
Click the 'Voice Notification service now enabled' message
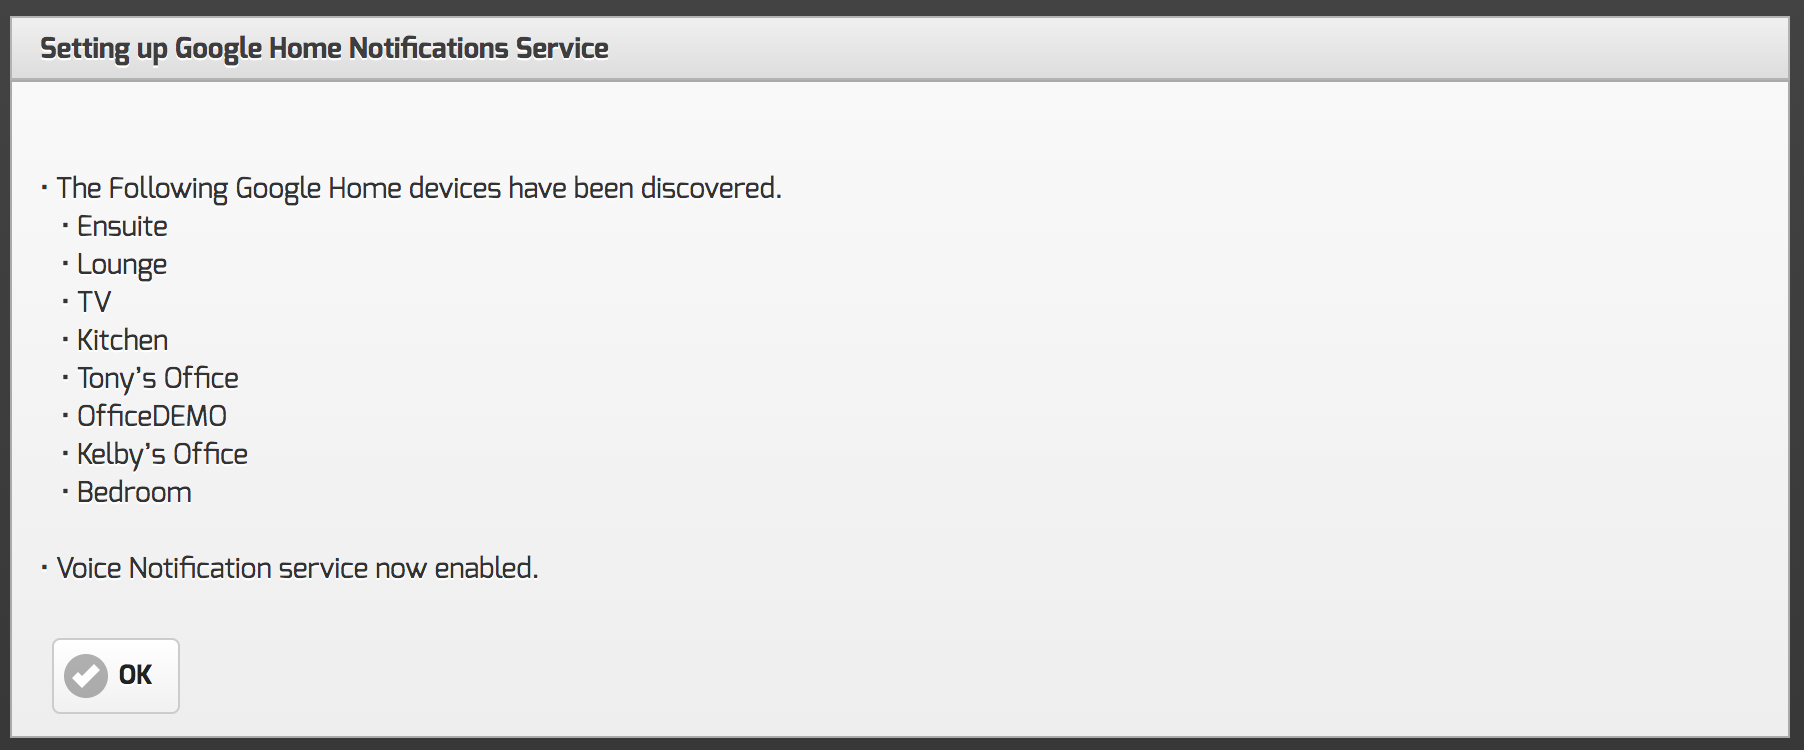click(297, 568)
